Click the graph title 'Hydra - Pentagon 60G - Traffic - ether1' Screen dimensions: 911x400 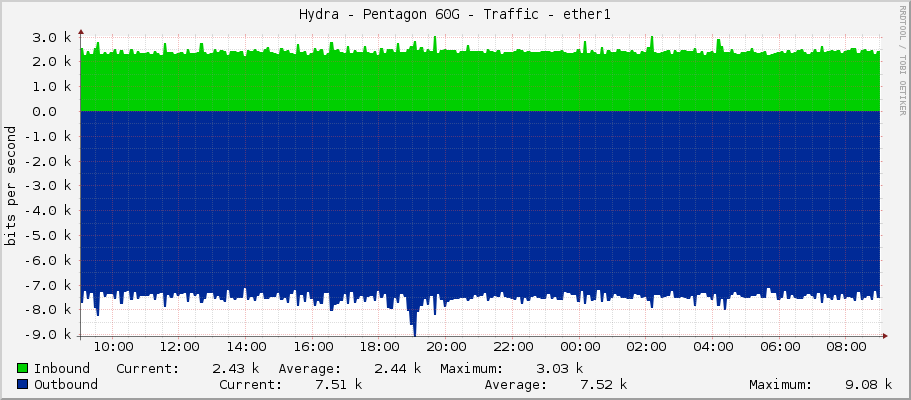click(455, 15)
